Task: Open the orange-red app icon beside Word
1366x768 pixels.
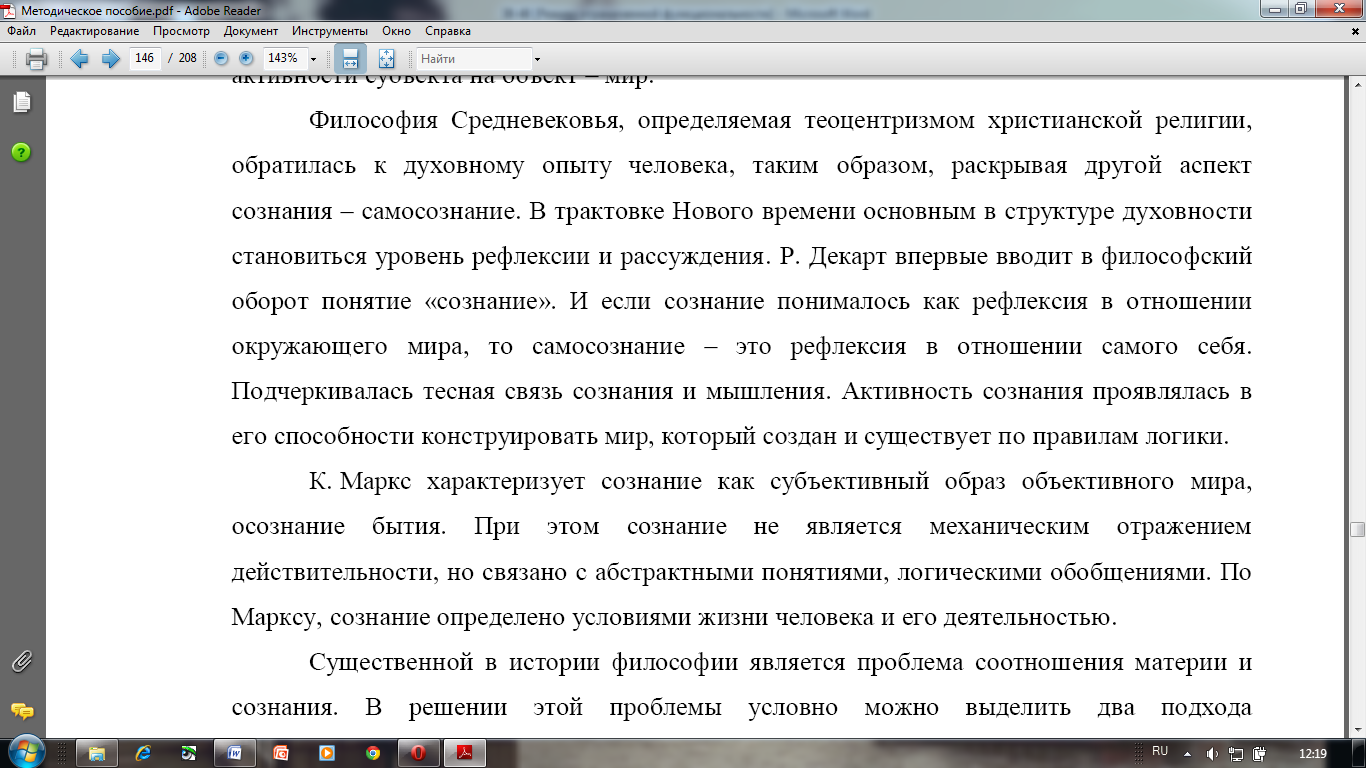Action: 281,753
